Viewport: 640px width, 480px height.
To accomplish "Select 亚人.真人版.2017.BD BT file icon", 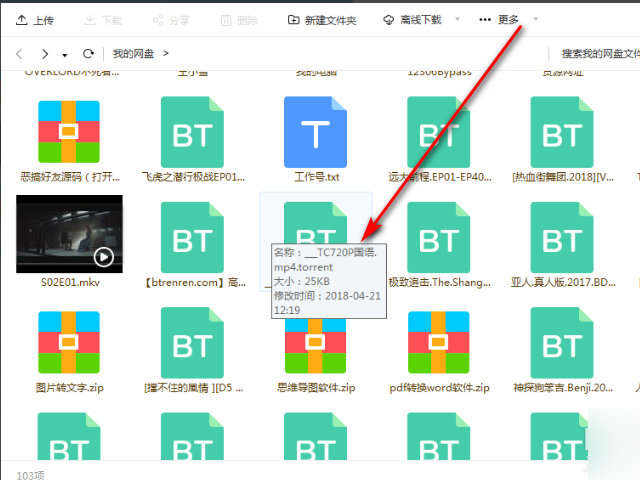I will pyautogui.click(x=562, y=237).
